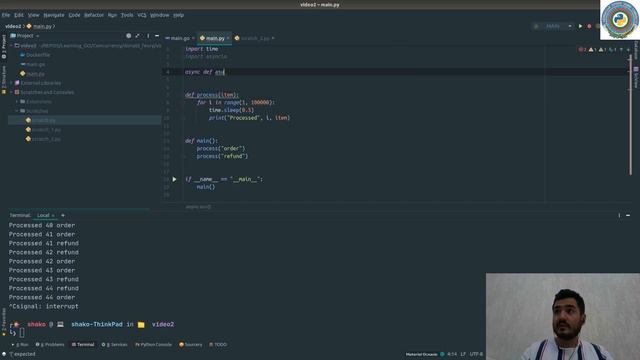Hide the Project panel with minus icon
The width and height of the screenshot is (640, 360).
tap(157, 36)
